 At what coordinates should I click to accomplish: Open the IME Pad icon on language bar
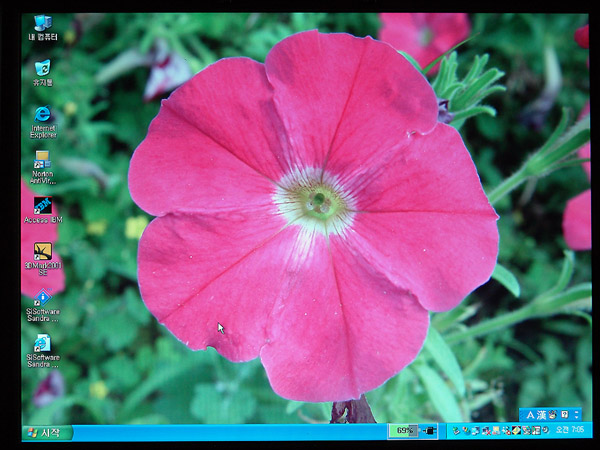552,415
